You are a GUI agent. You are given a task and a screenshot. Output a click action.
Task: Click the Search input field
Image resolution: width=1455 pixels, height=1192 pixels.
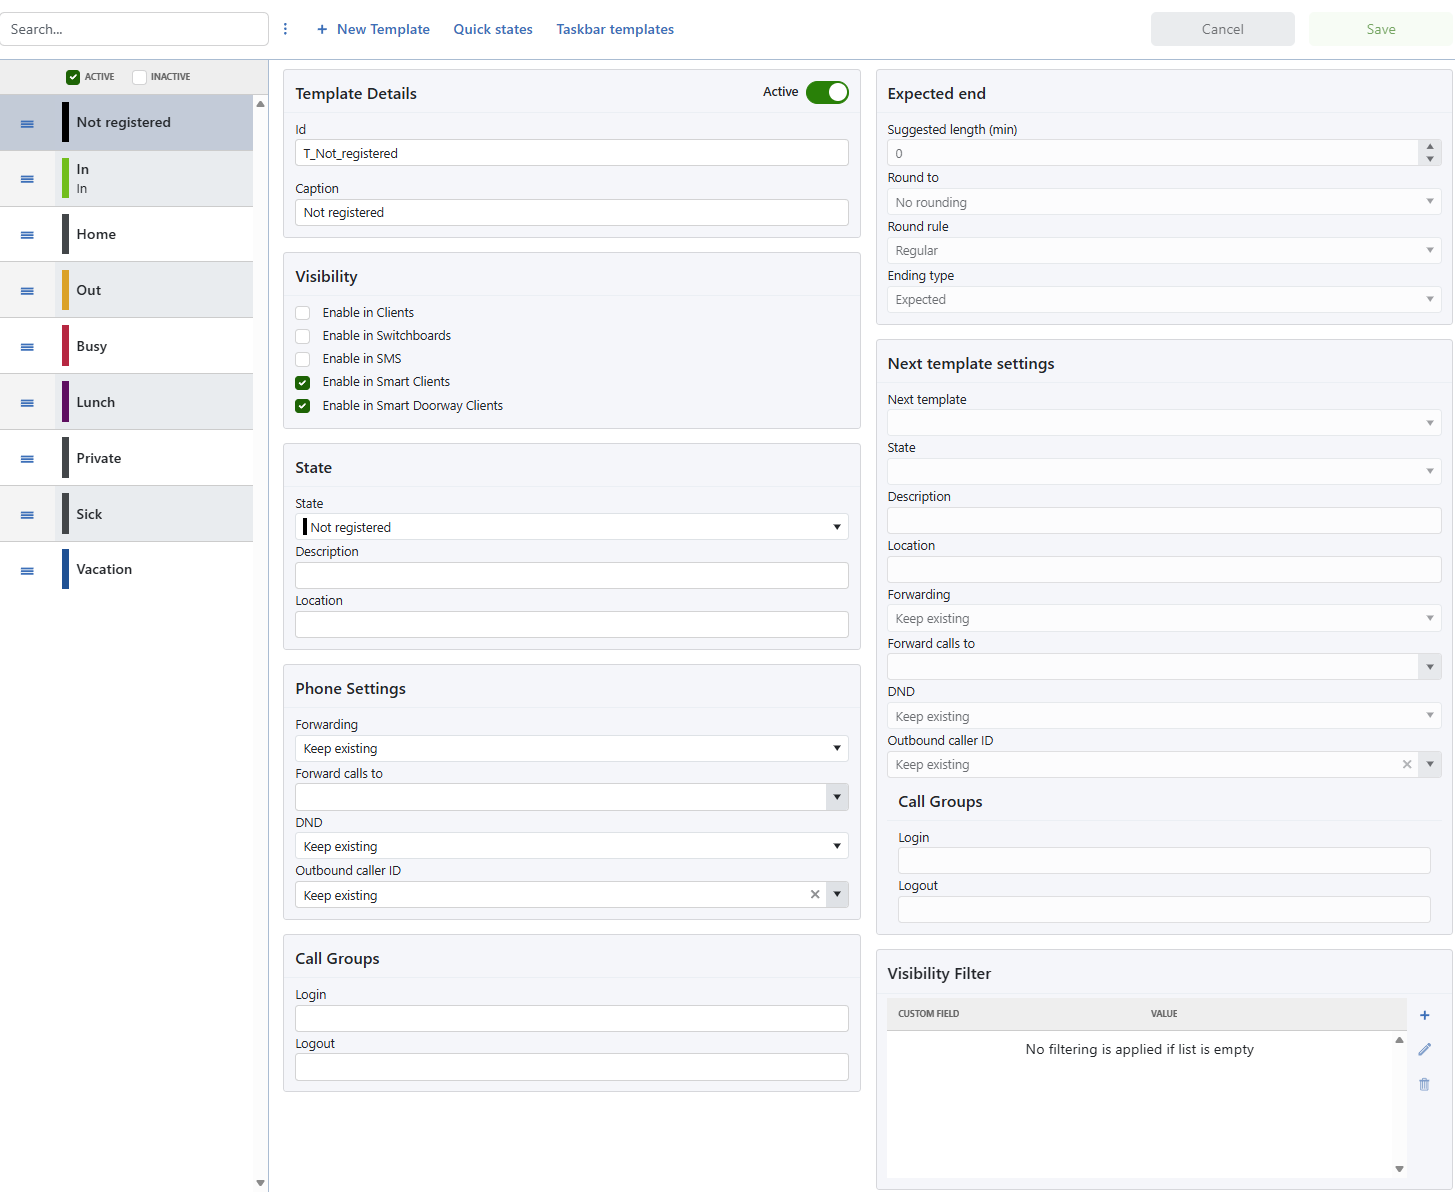point(134,29)
